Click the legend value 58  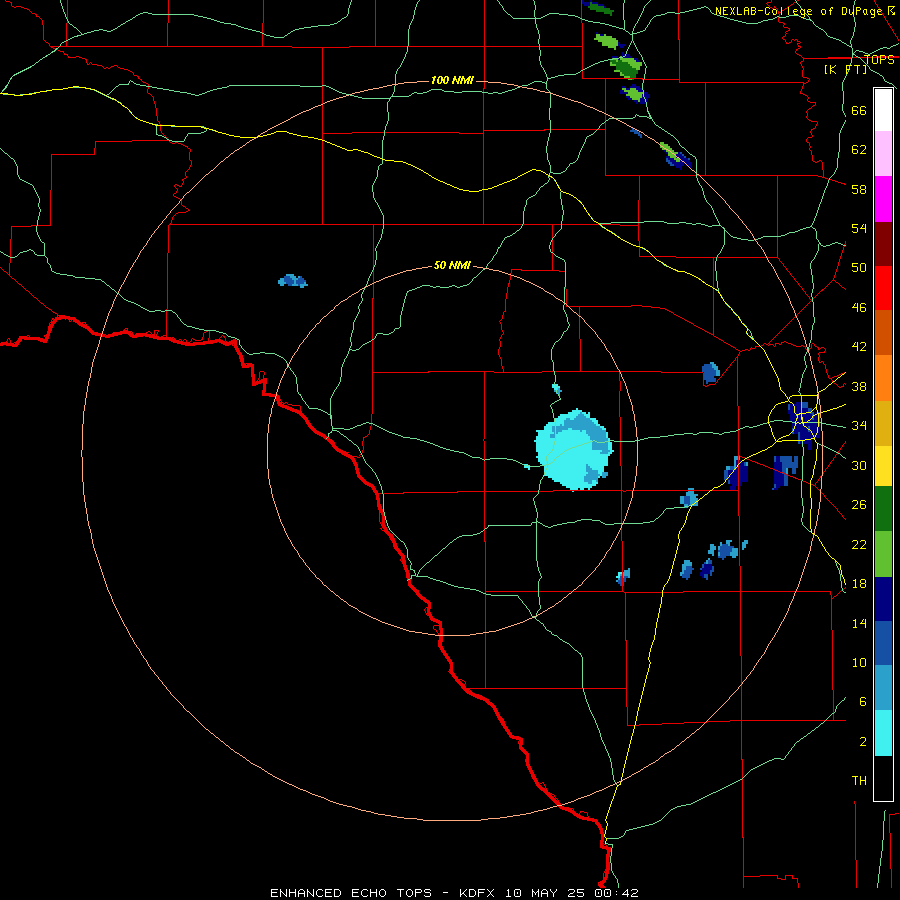pyautogui.click(x=859, y=189)
